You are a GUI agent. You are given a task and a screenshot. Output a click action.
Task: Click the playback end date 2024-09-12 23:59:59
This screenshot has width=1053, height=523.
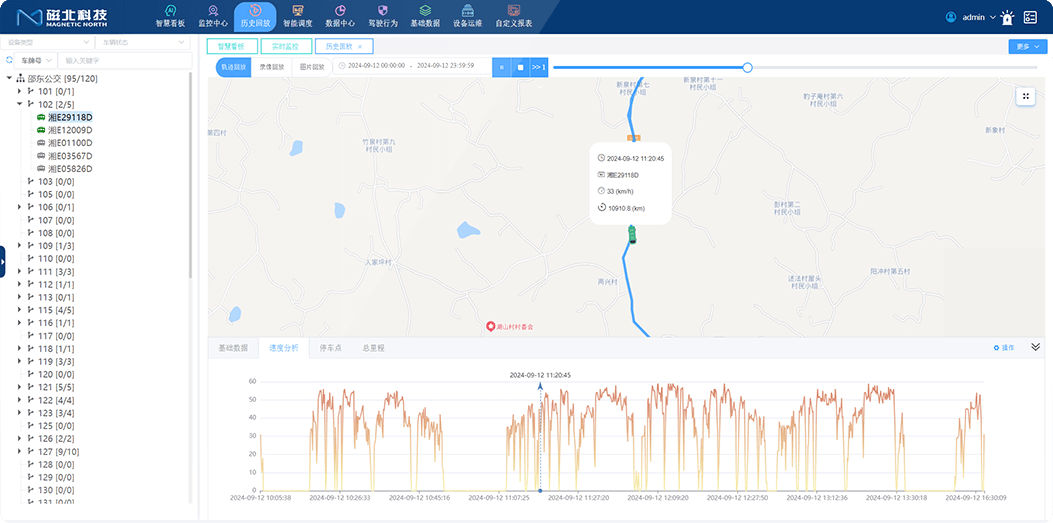tap(446, 66)
